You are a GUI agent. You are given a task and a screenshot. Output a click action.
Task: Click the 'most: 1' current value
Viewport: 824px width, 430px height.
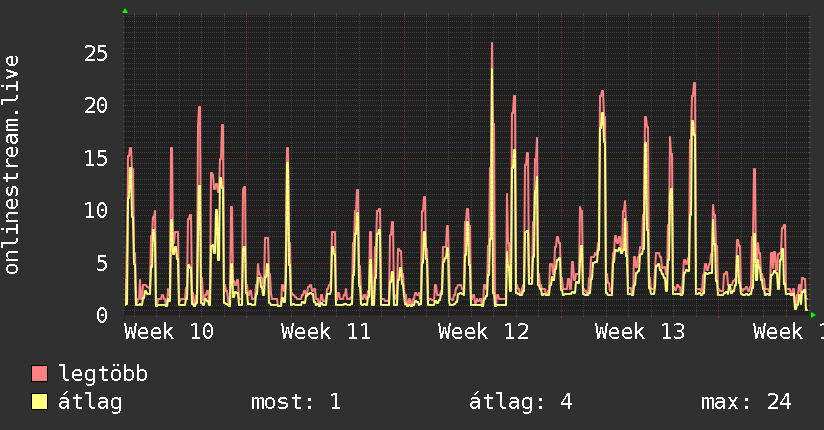click(x=296, y=402)
